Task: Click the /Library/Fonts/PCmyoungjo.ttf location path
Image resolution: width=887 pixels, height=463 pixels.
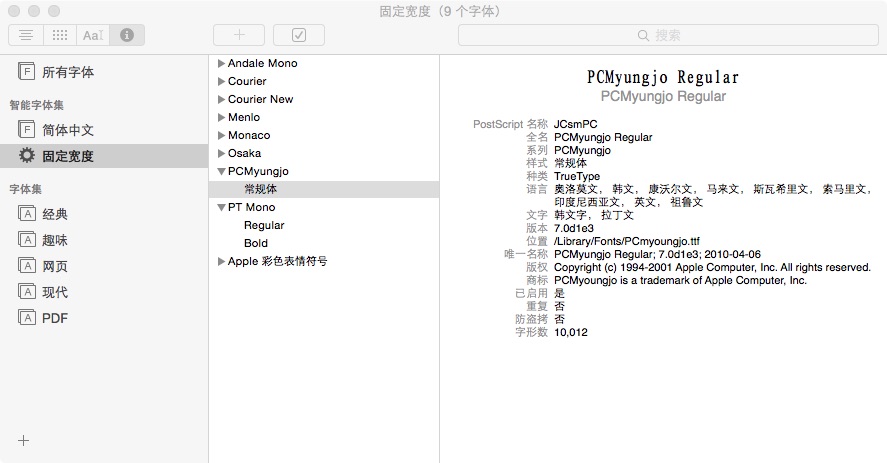Action: tap(627, 241)
